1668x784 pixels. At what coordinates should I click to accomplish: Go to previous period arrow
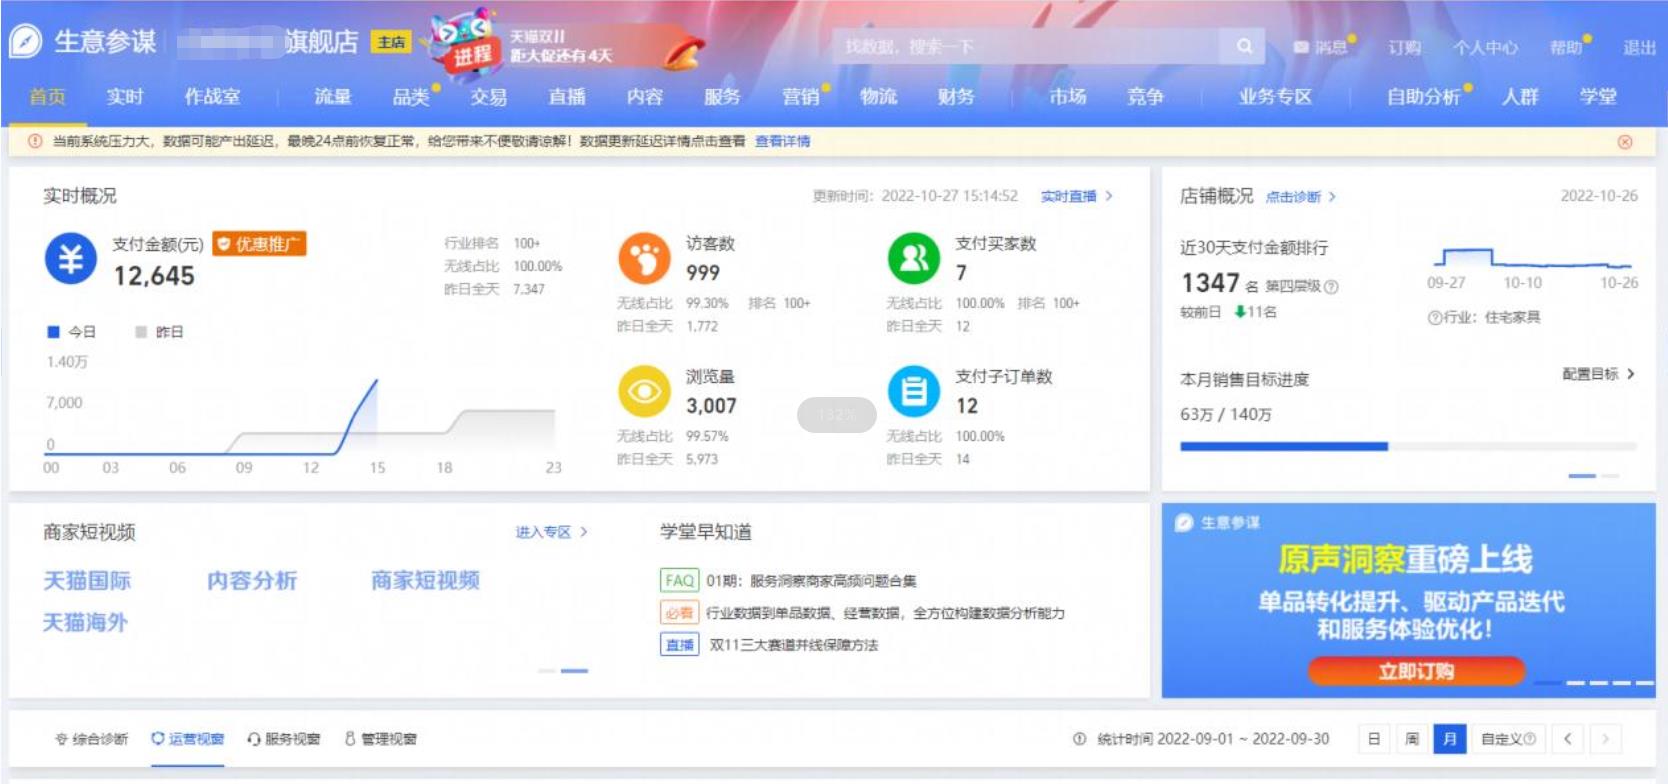(1568, 739)
